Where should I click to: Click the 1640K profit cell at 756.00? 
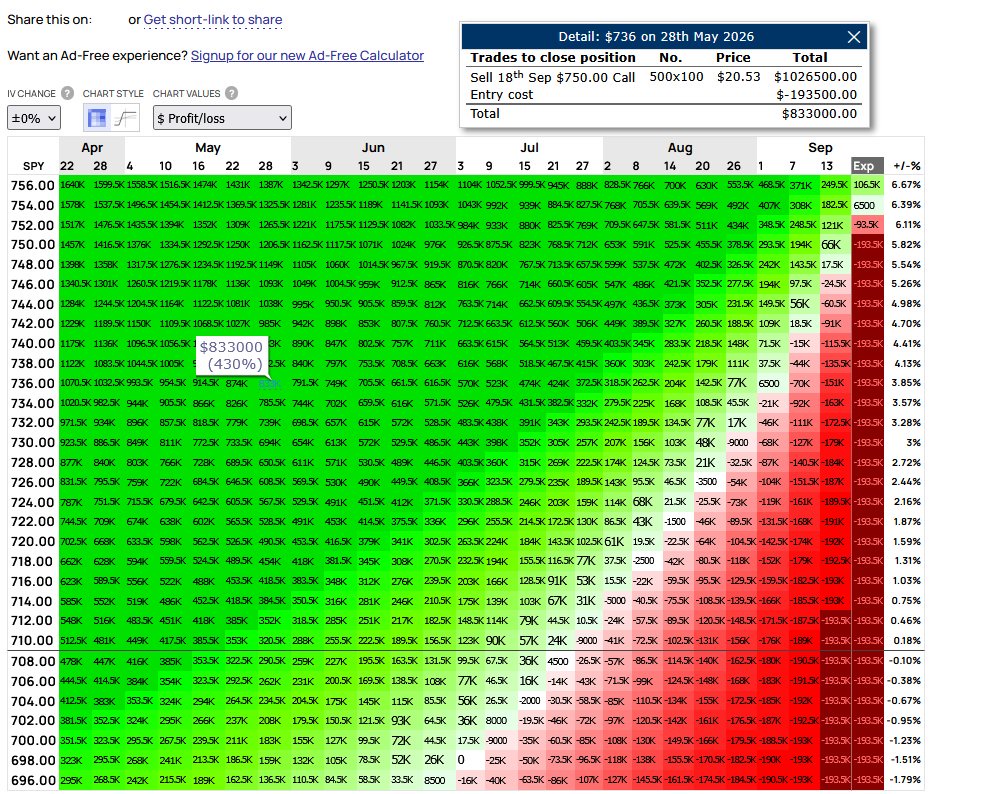71,185
